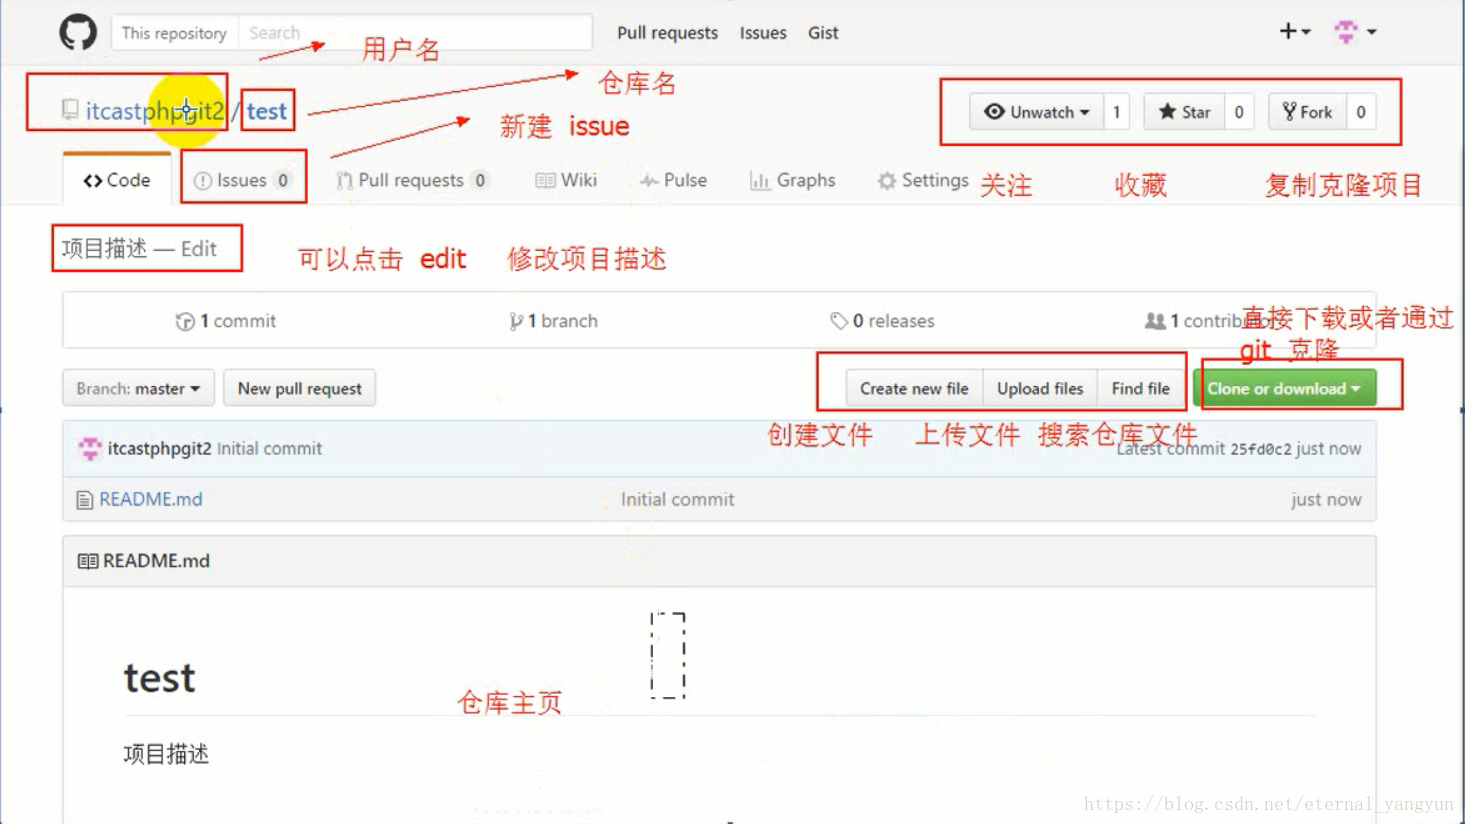View watchers count next to Unwatch
Screen dimensions: 1465x824
click(x=1116, y=112)
